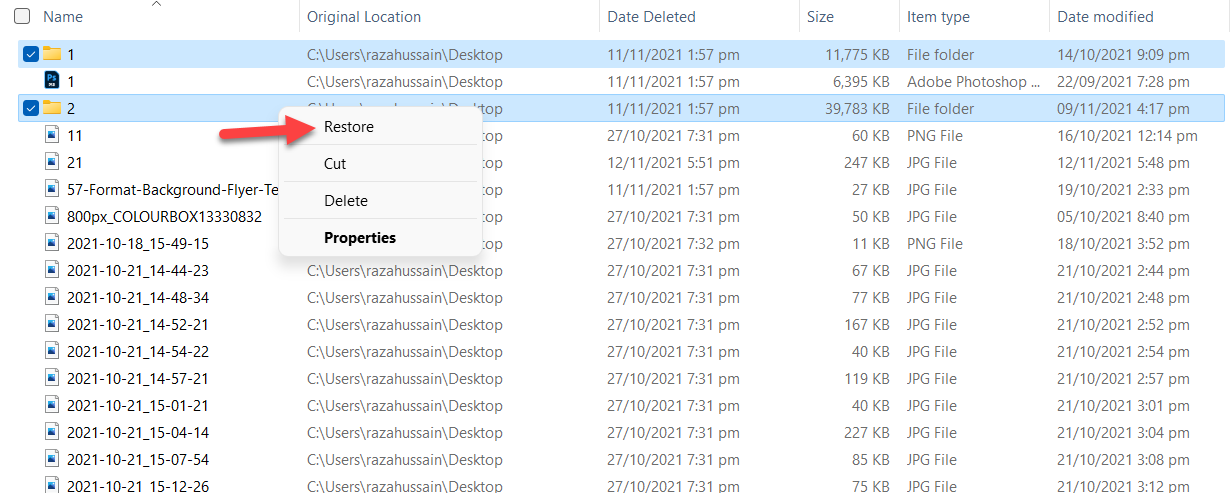Image resolution: width=1230 pixels, height=493 pixels.
Task: Click the folder icon for folder 2
Action: (x=52, y=108)
